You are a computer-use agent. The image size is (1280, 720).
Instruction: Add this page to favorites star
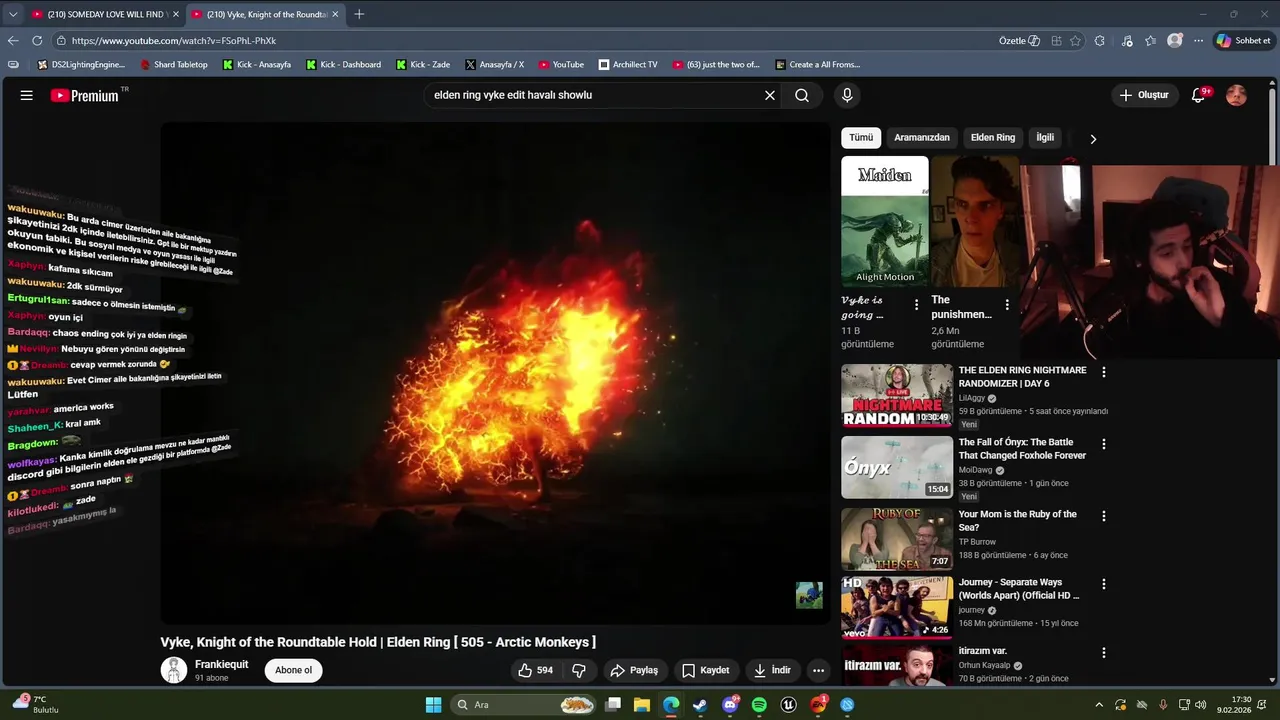[x=1075, y=41]
